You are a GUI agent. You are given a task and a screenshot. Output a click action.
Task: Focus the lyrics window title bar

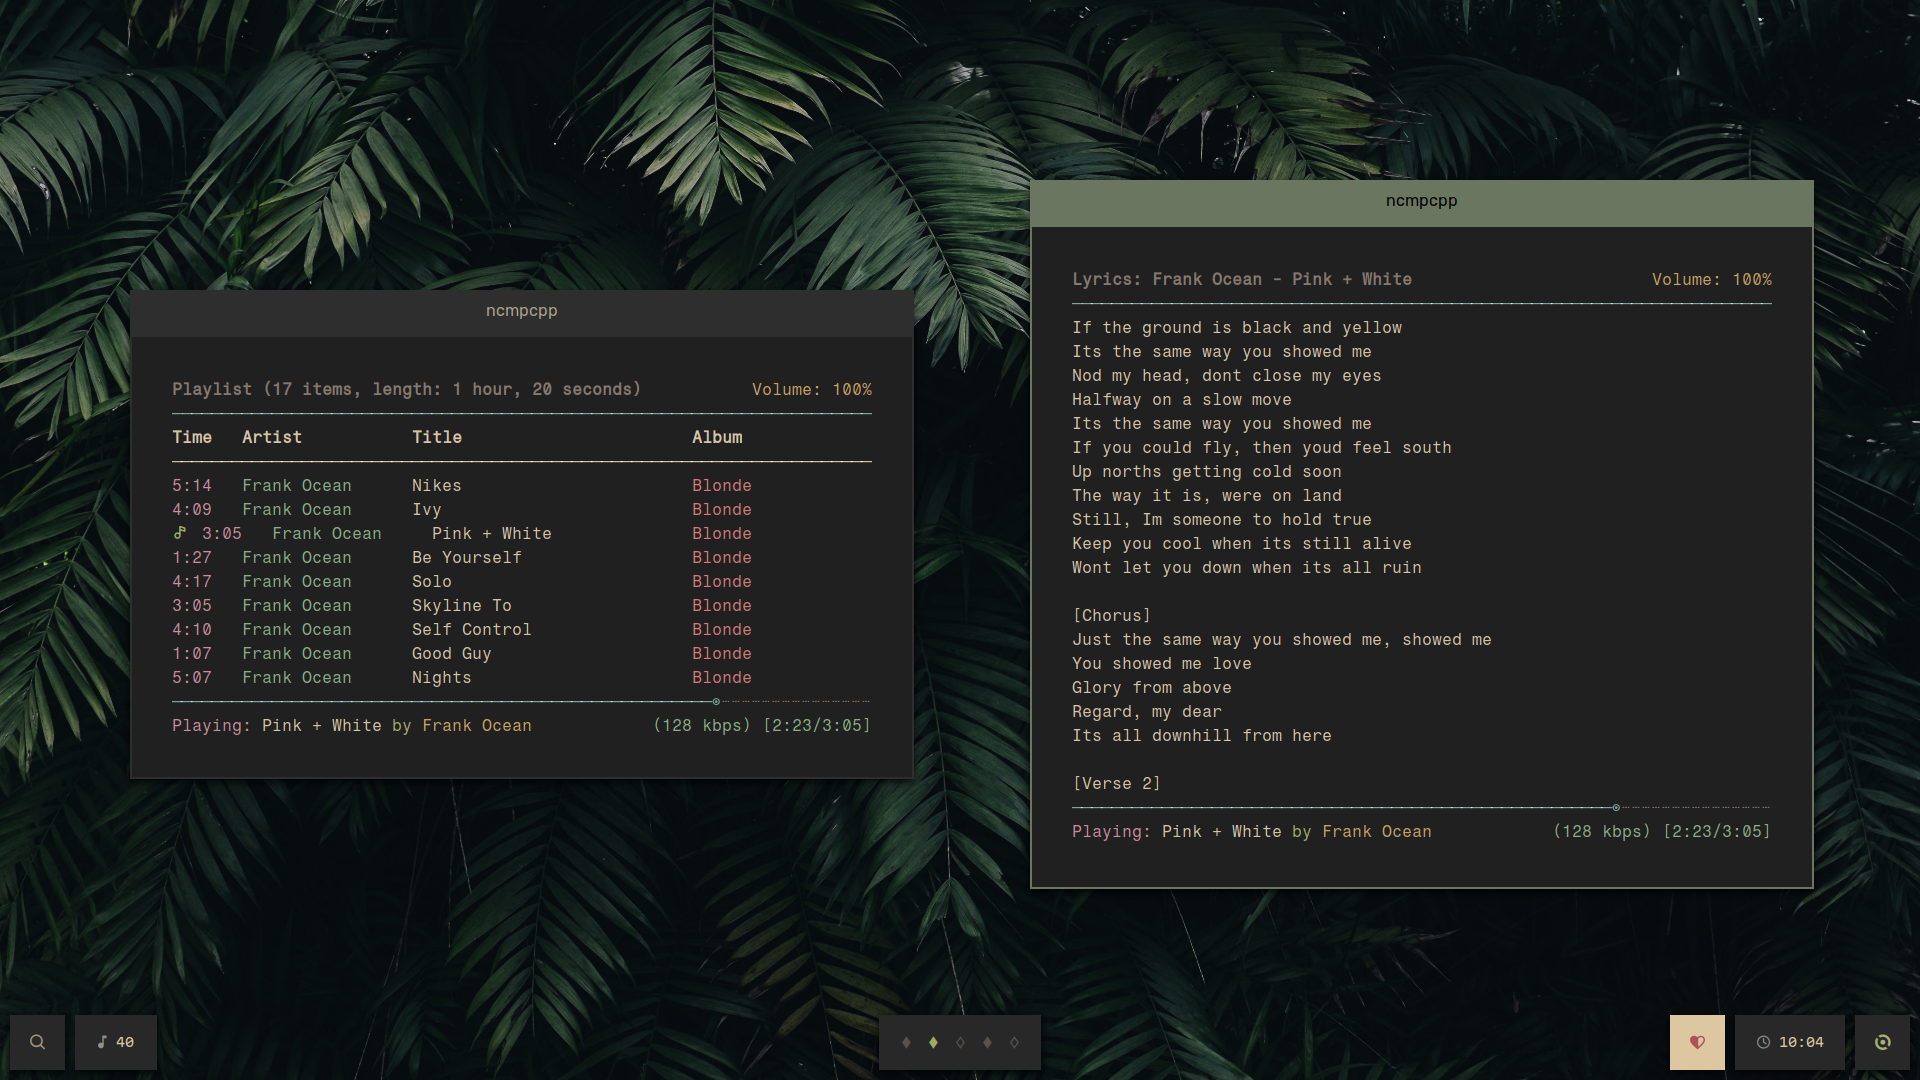pyautogui.click(x=1421, y=201)
